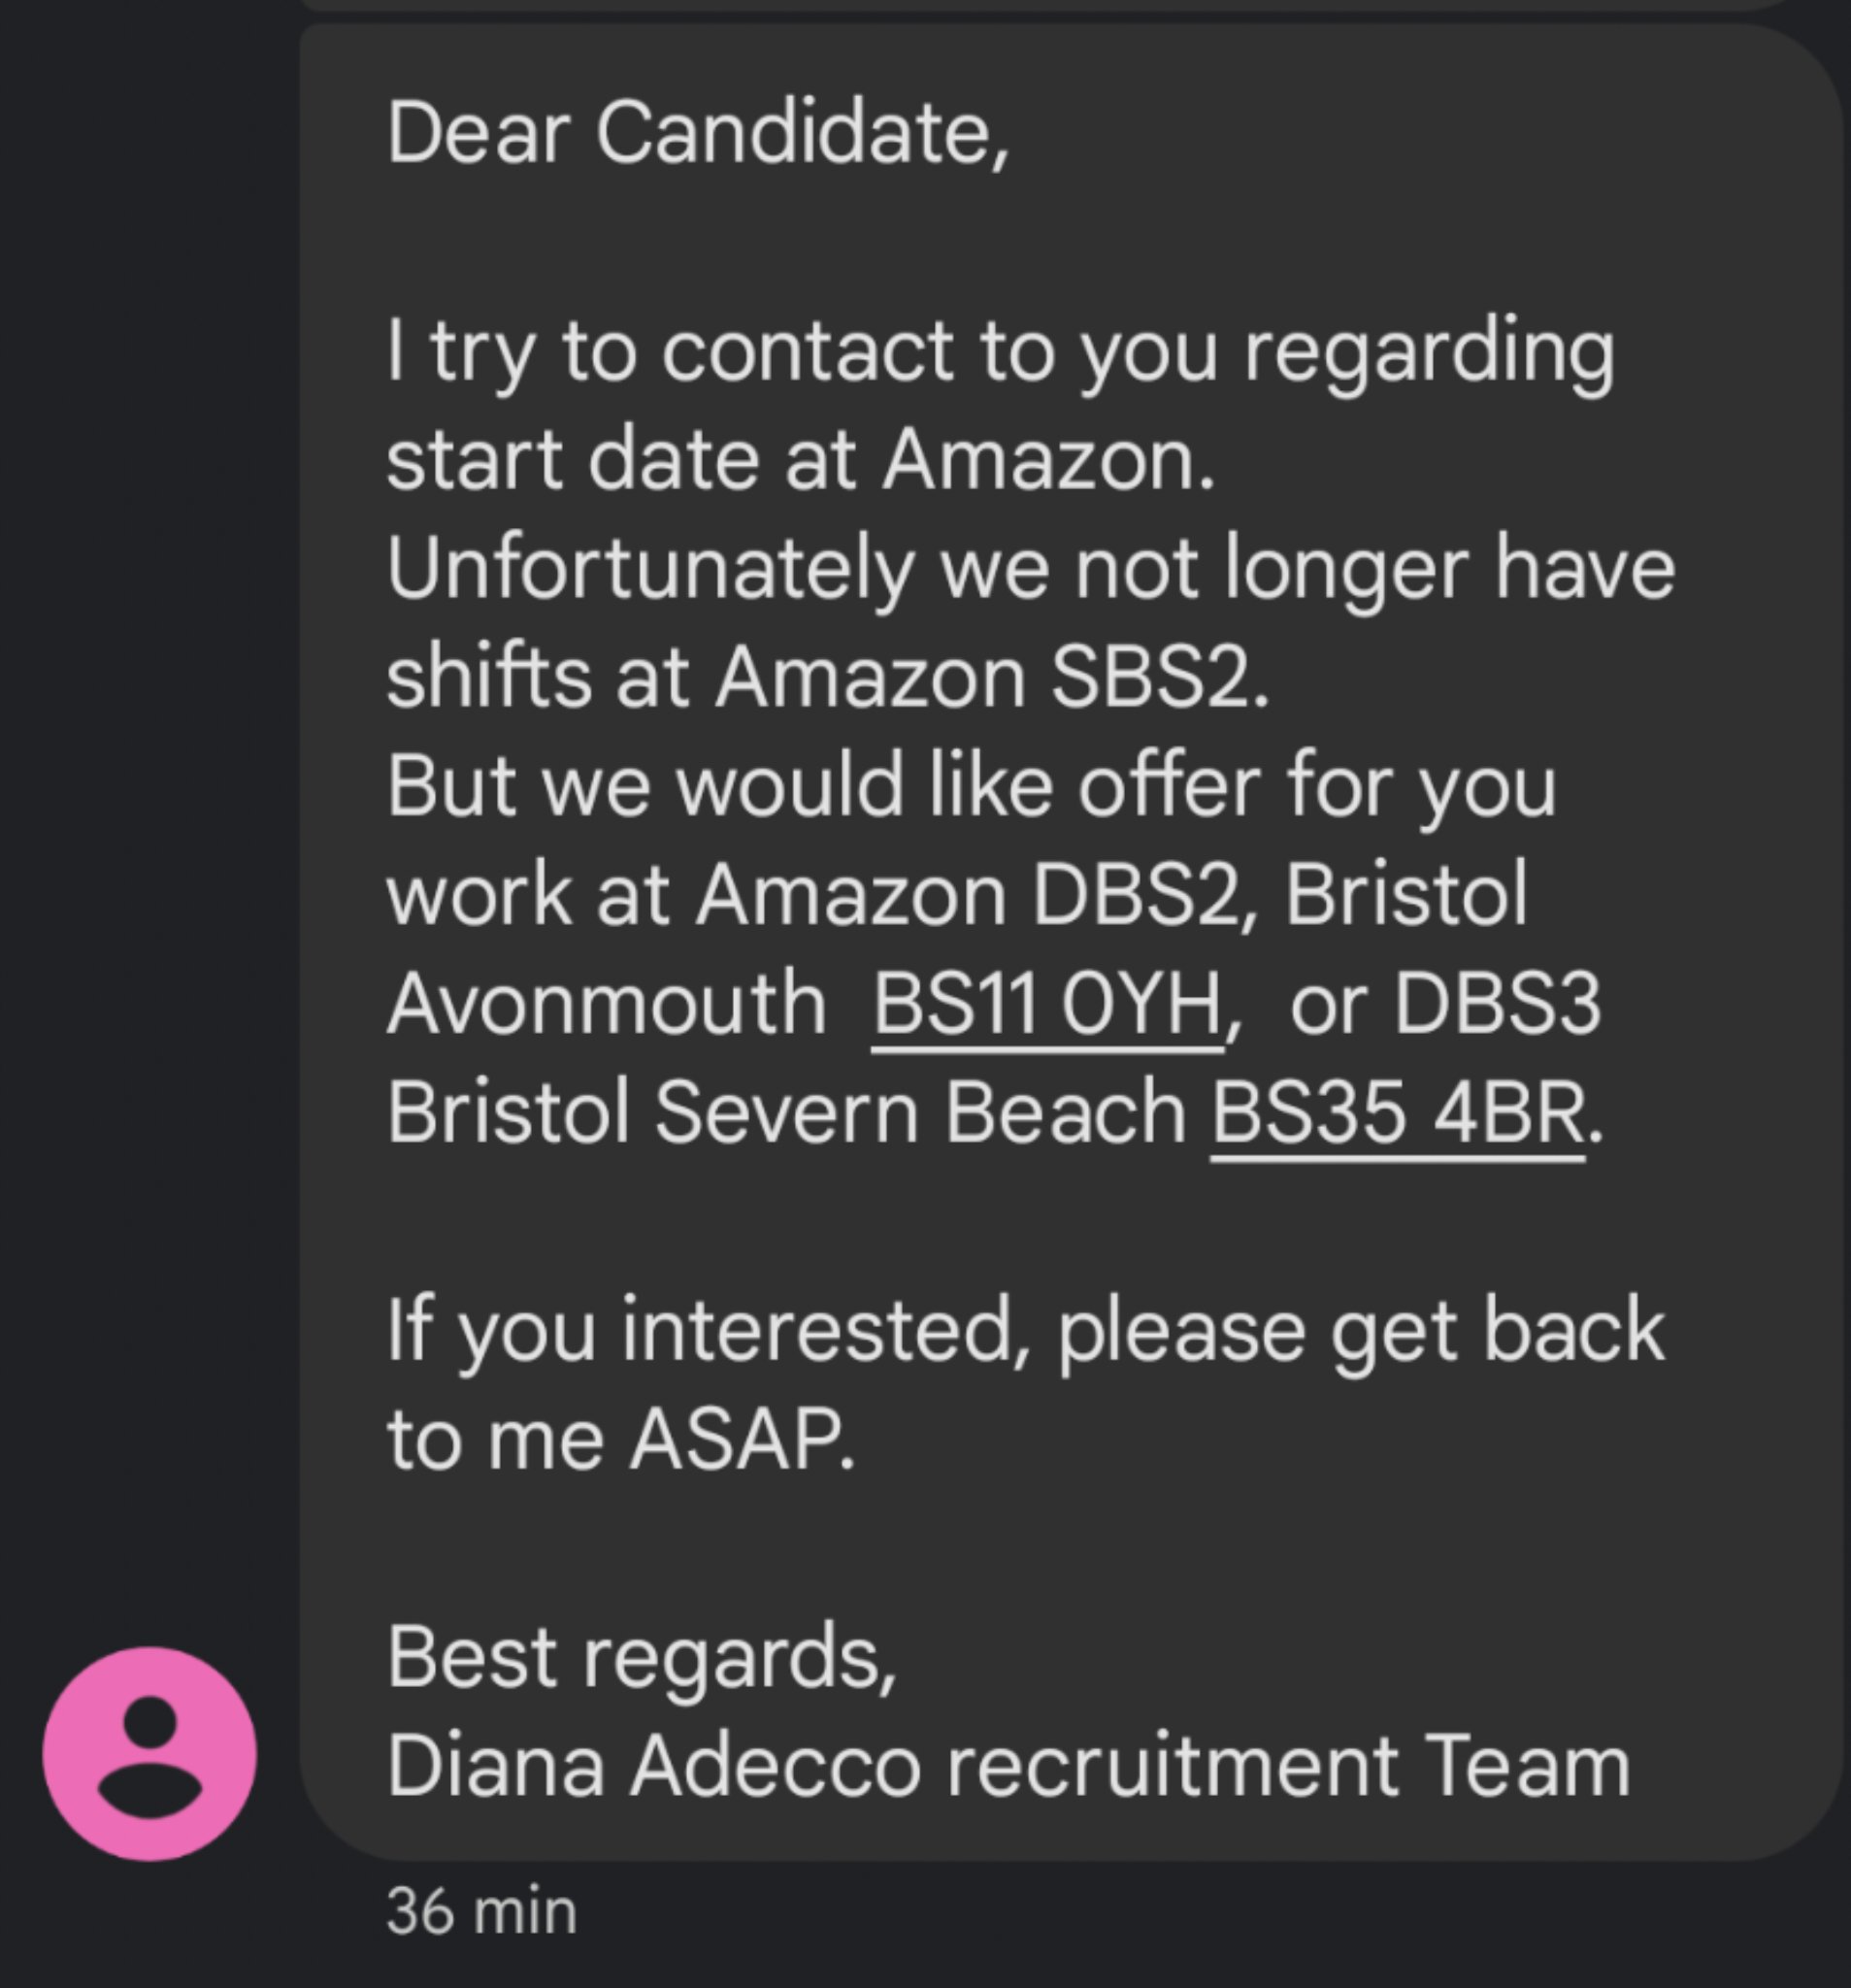
Task: Click the word 'Avonmouth' in the message
Action: pos(606,1003)
